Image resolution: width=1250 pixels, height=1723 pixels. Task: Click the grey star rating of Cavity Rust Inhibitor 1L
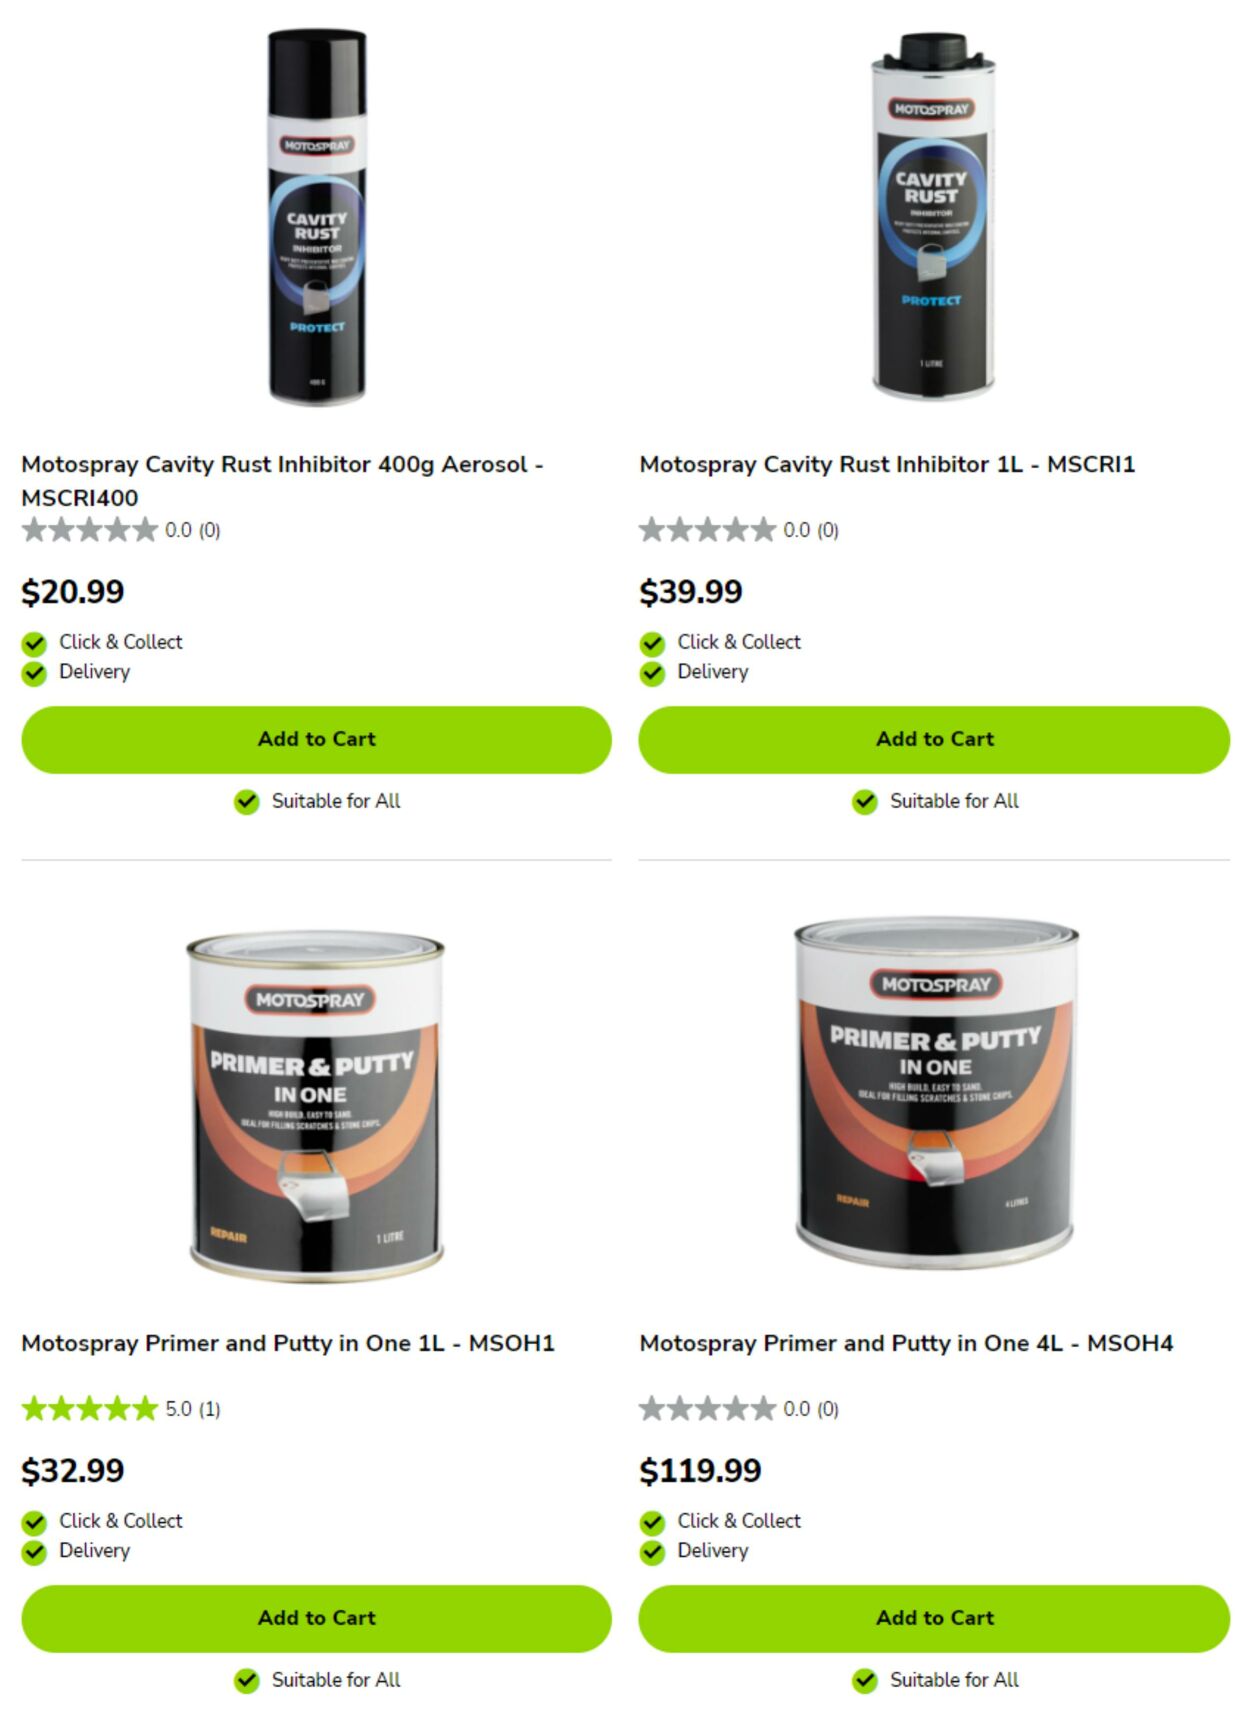[x=708, y=530]
